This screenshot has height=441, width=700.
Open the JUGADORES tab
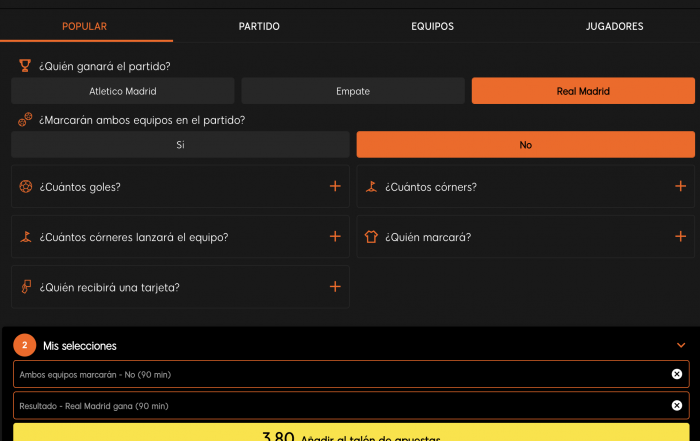614,26
